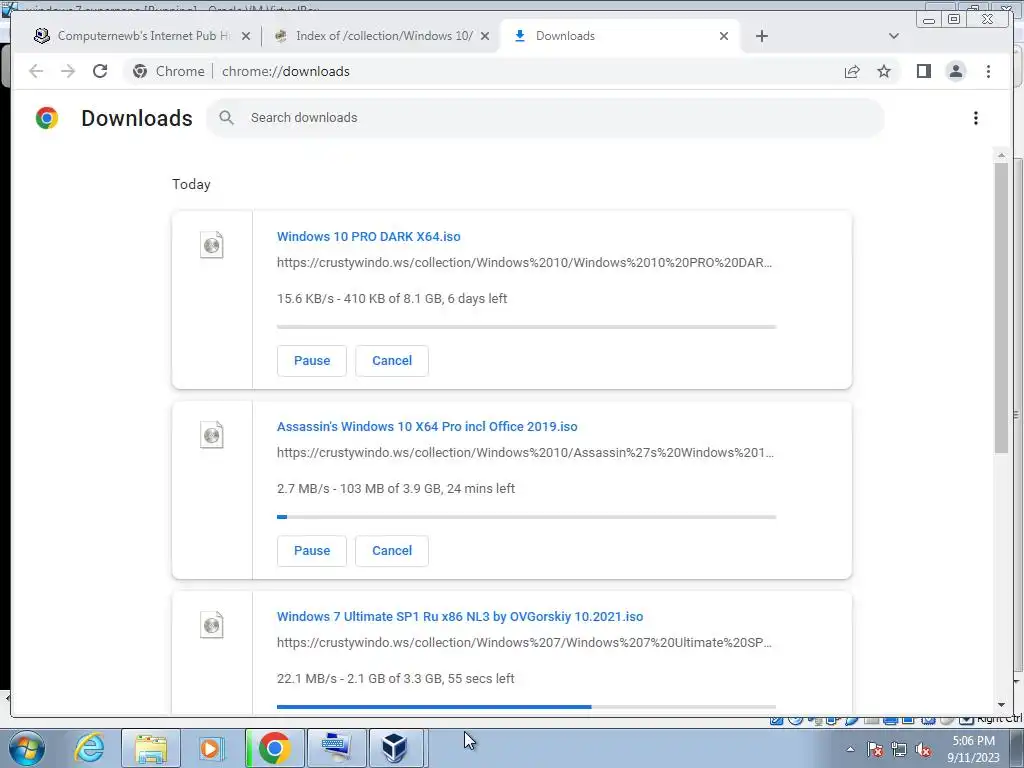This screenshot has height=768, width=1024.
Task: Click the scrollbar down arrow
Action: click(1001, 705)
